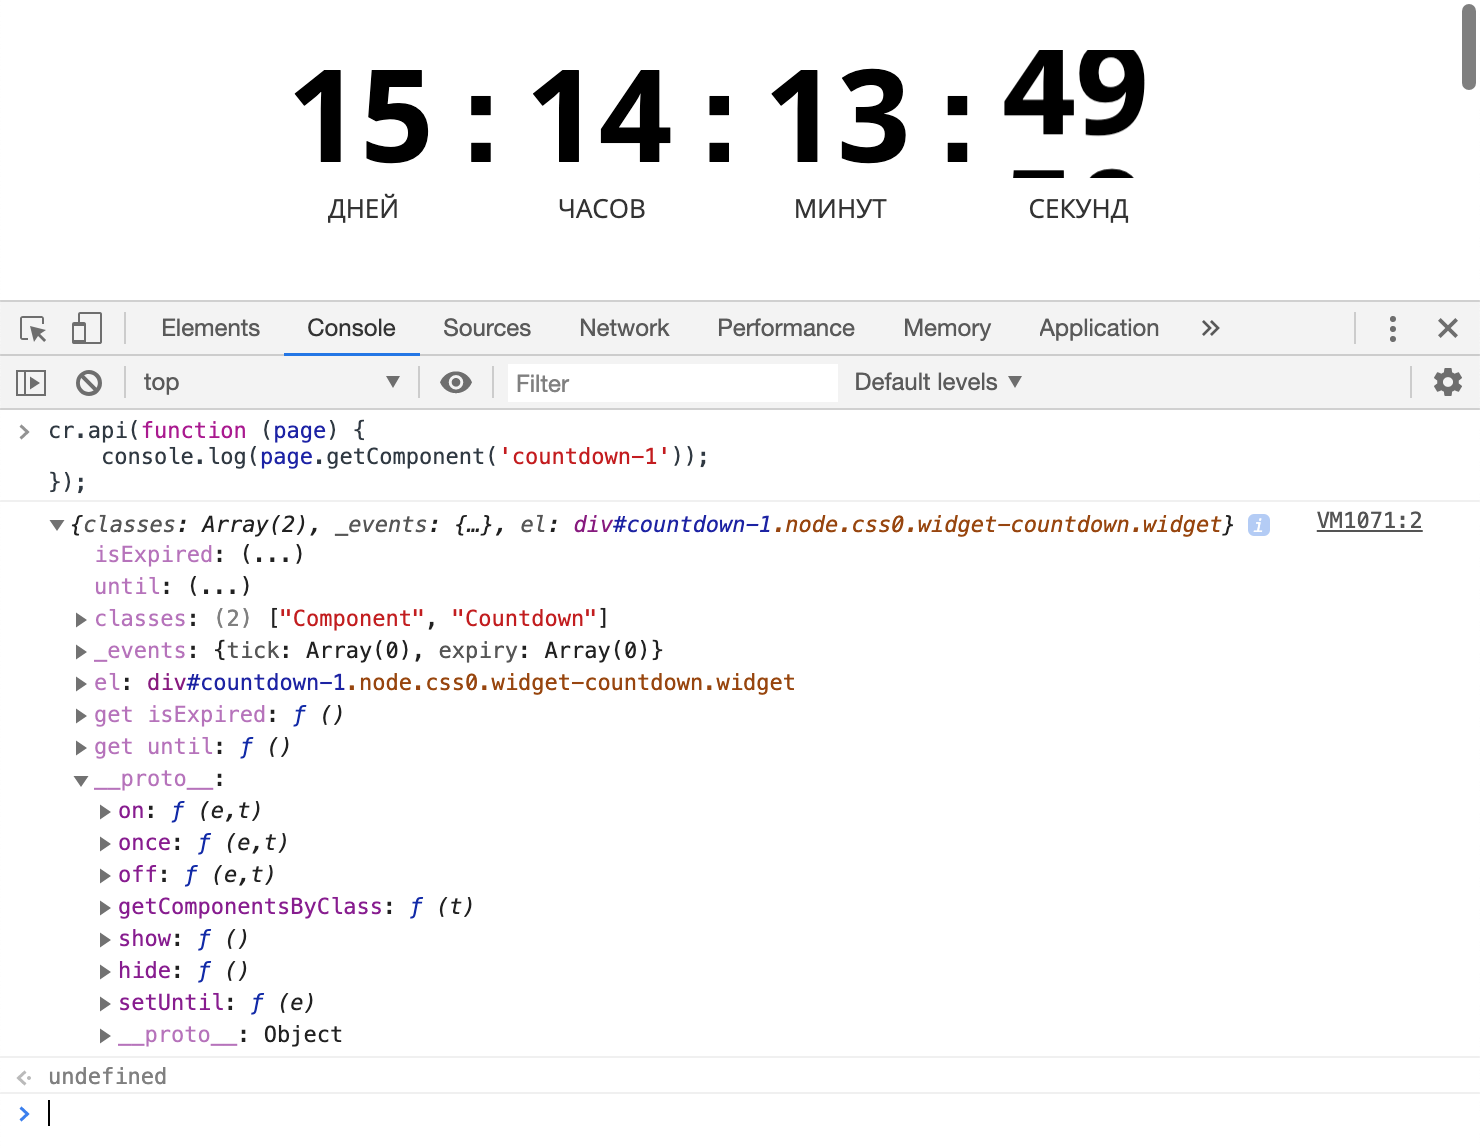Click the МИНУТ label
This screenshot has height=1148, width=1480.
[x=840, y=209]
